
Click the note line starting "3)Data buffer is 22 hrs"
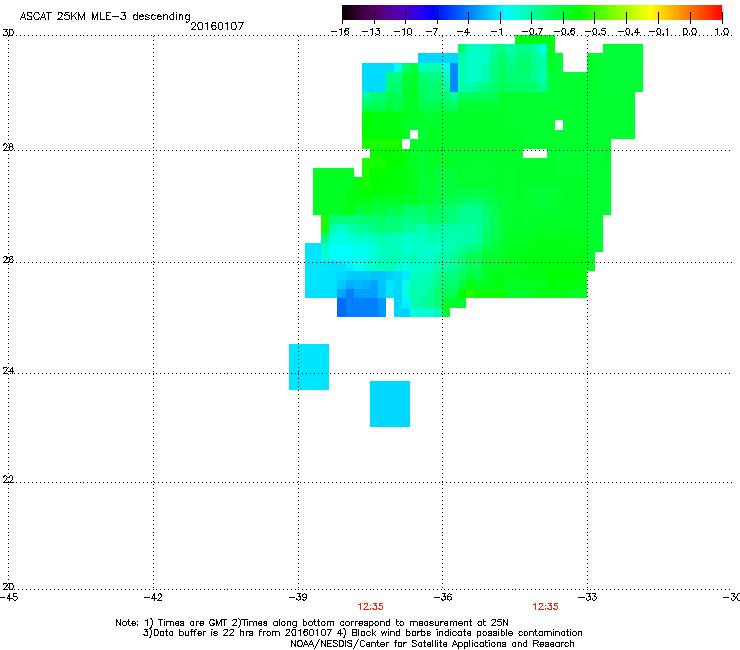point(362,633)
